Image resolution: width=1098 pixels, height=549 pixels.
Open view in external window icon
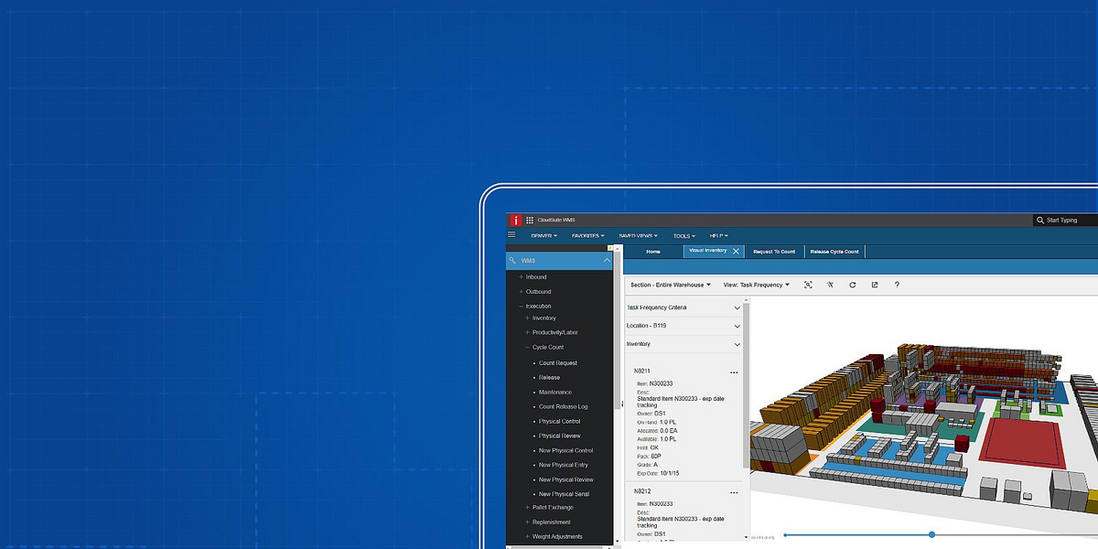[875, 285]
